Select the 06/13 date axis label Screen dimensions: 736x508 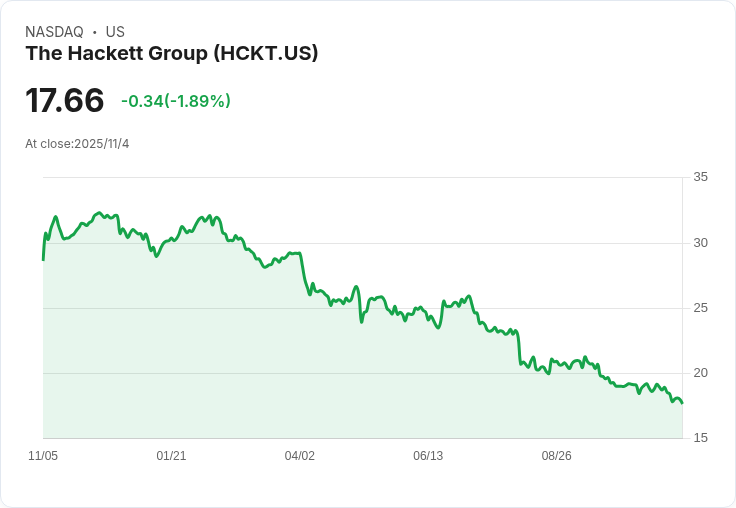tap(427, 456)
